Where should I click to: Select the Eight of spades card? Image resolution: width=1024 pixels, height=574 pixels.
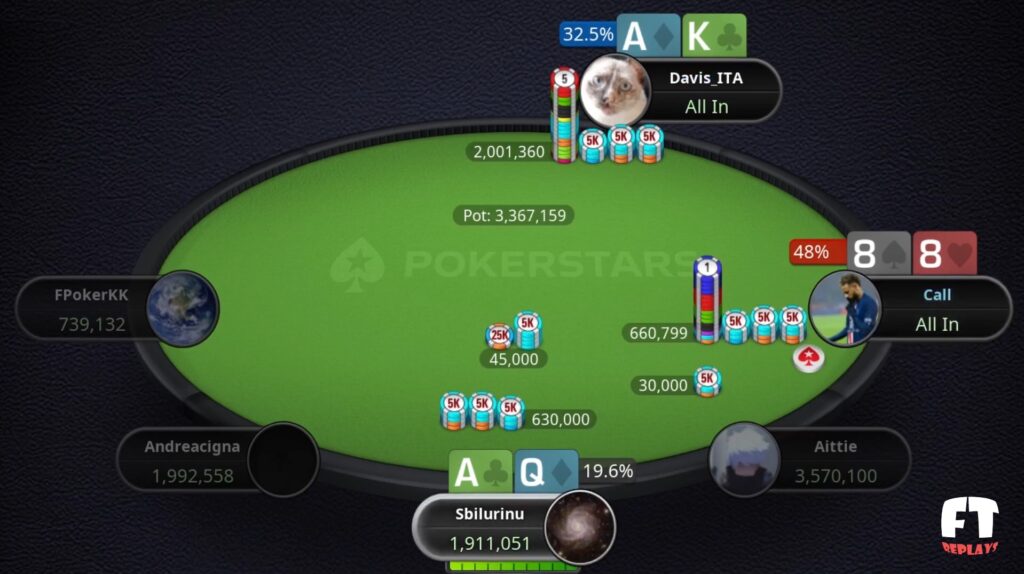[879, 253]
